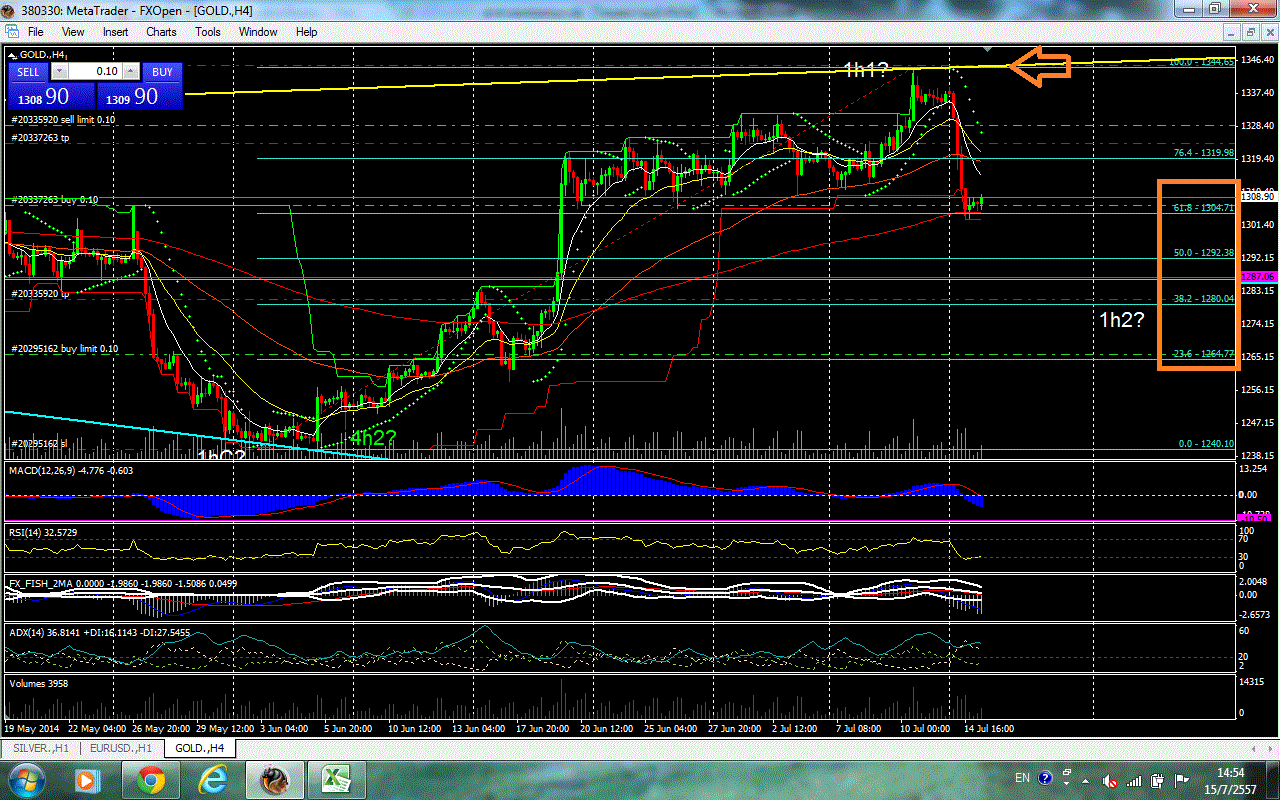Click the Fibonacci 0.0 - 1240.10 level label
Viewport: 1280px width, 800px height.
coord(1207,443)
